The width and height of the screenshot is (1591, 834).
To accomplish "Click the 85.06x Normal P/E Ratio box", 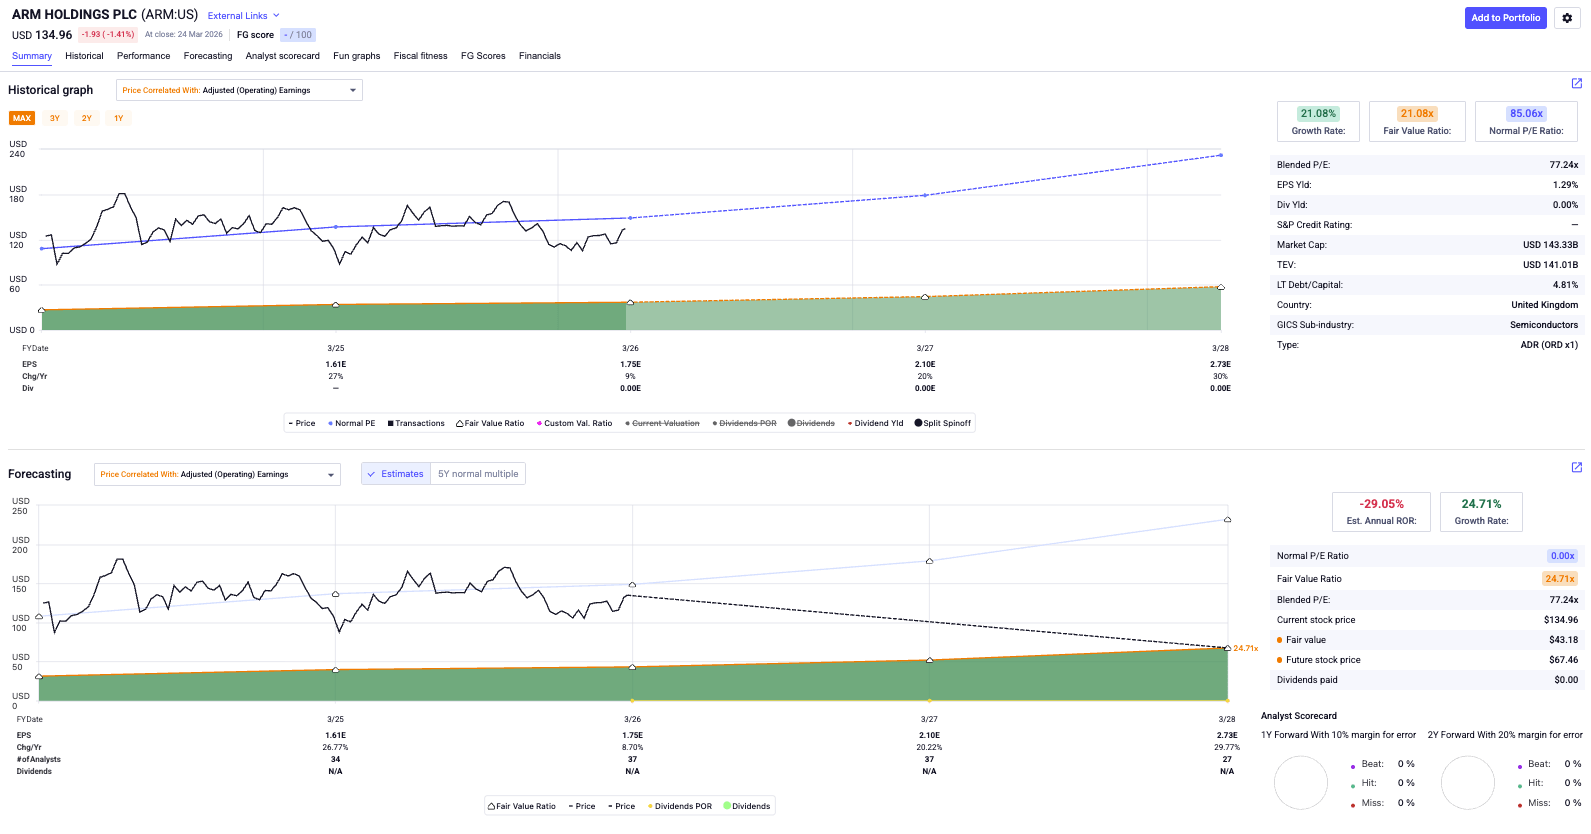I will (1526, 121).
